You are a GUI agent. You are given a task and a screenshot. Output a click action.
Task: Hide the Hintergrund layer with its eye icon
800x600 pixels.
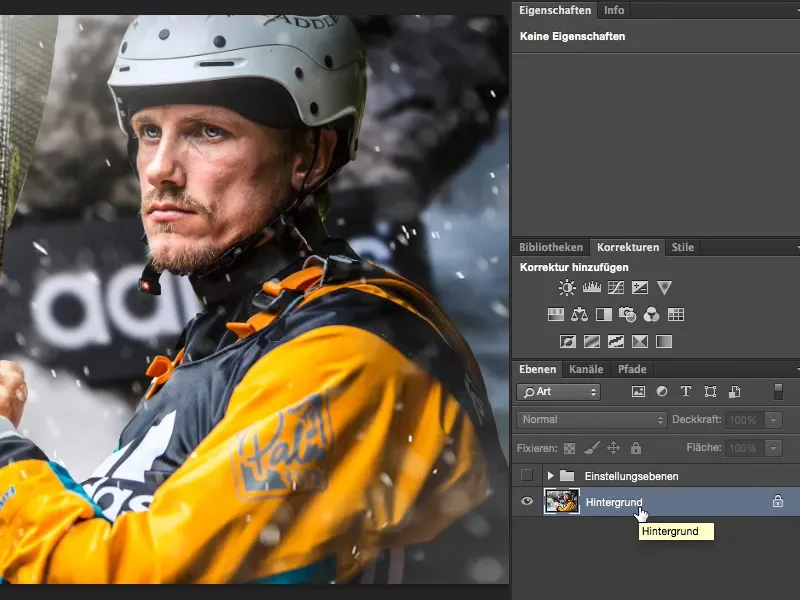(527, 502)
